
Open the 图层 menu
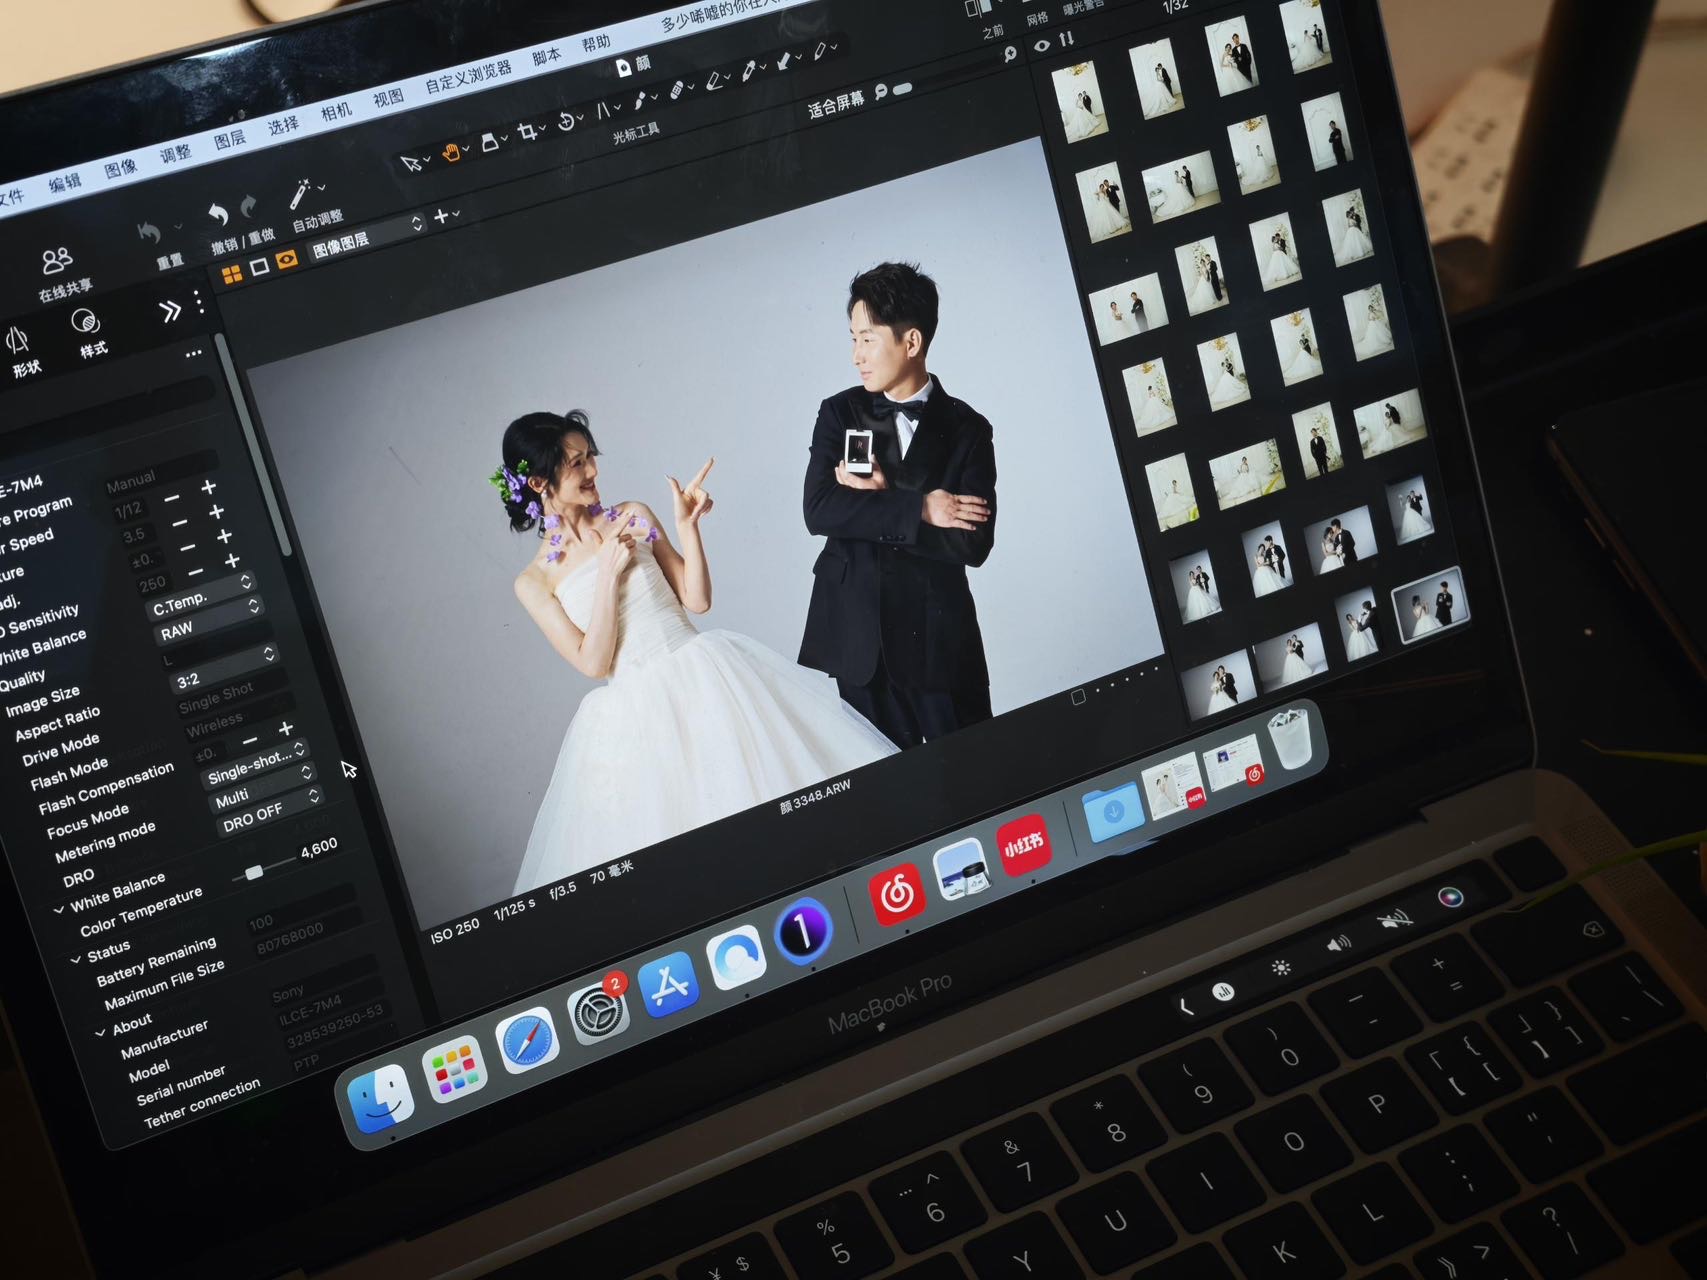[x=229, y=139]
